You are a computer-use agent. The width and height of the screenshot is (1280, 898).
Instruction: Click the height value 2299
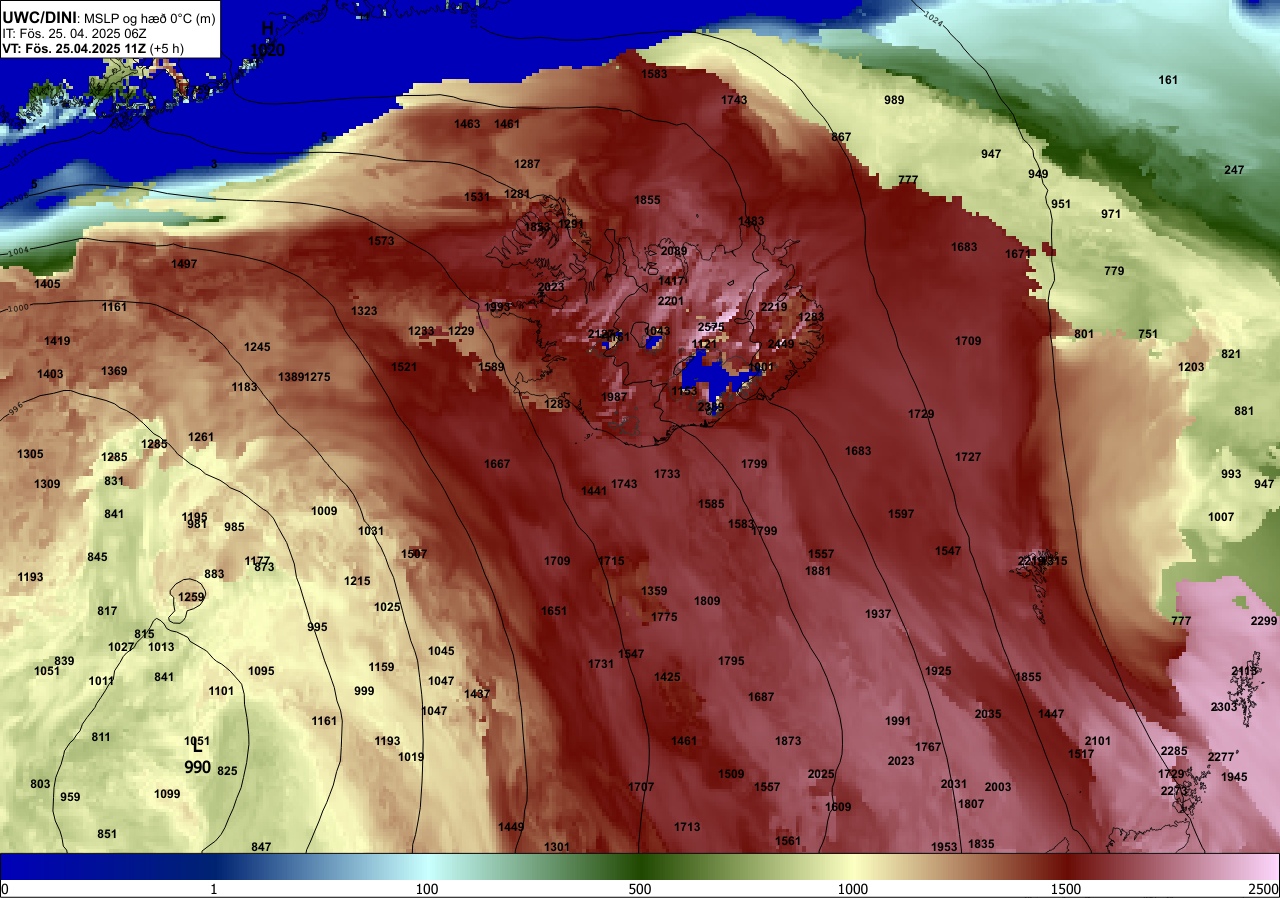click(1264, 621)
